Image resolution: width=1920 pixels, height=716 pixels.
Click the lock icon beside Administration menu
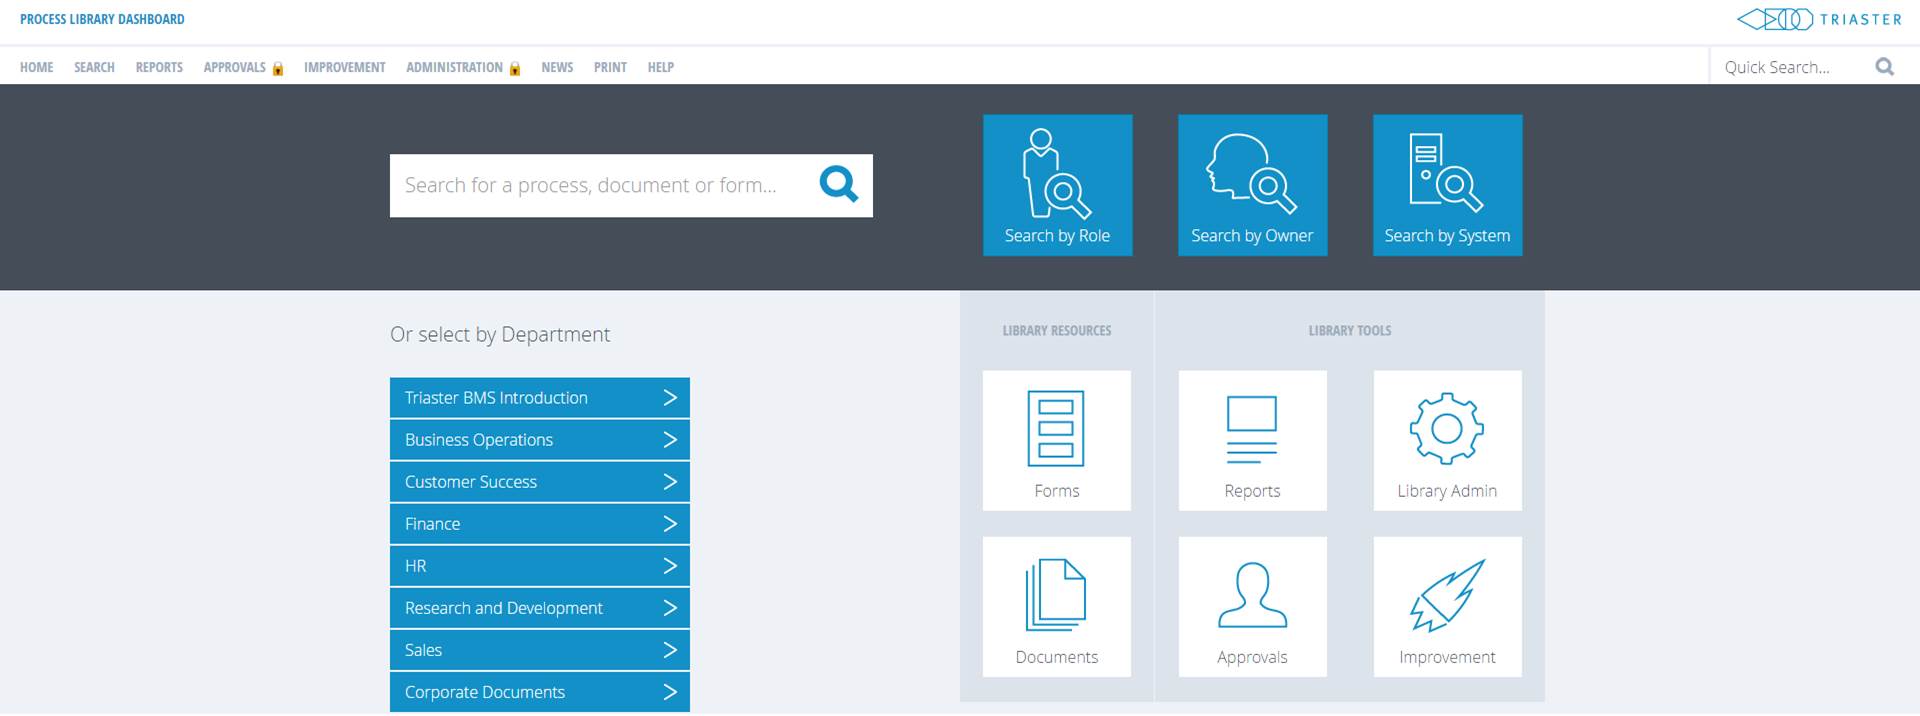click(515, 69)
